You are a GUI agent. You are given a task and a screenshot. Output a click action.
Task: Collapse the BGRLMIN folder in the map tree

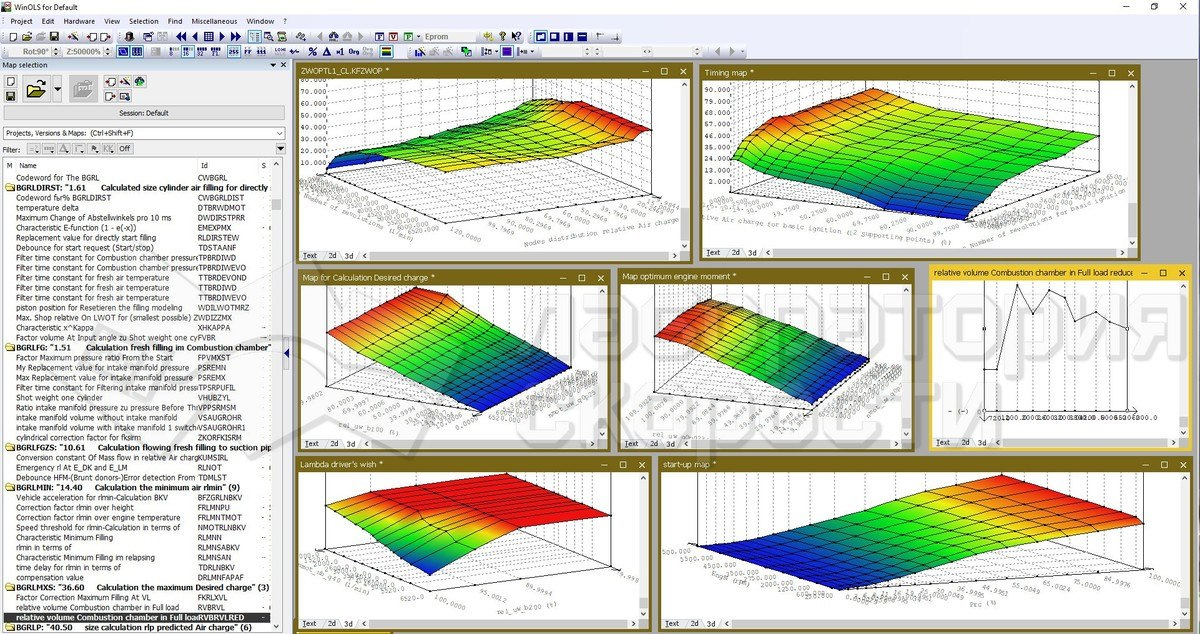tap(10, 487)
